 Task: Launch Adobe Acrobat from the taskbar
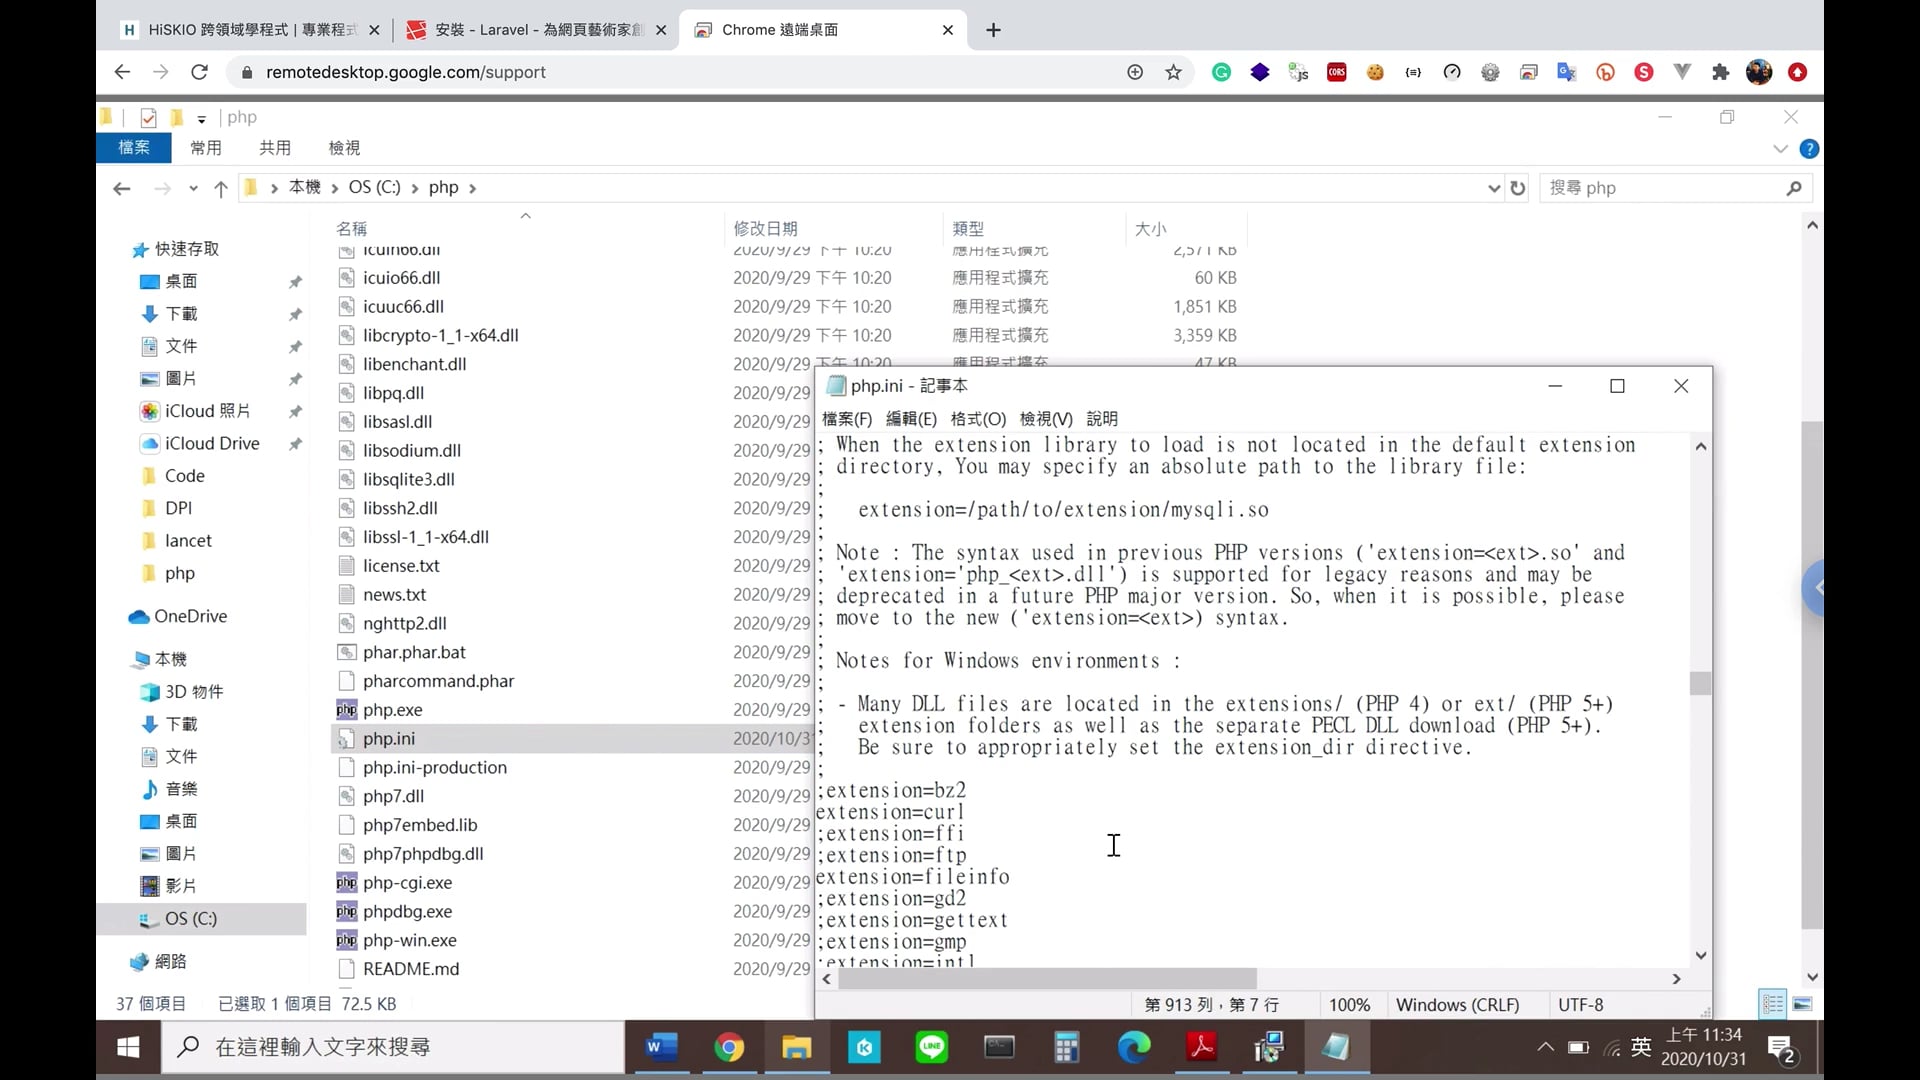point(1201,1048)
